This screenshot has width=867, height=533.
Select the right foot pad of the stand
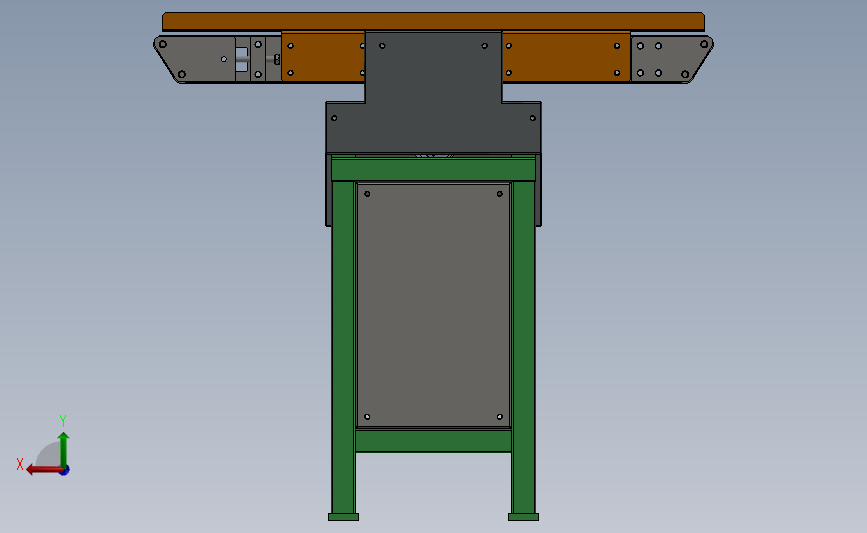pyautogui.click(x=524, y=517)
